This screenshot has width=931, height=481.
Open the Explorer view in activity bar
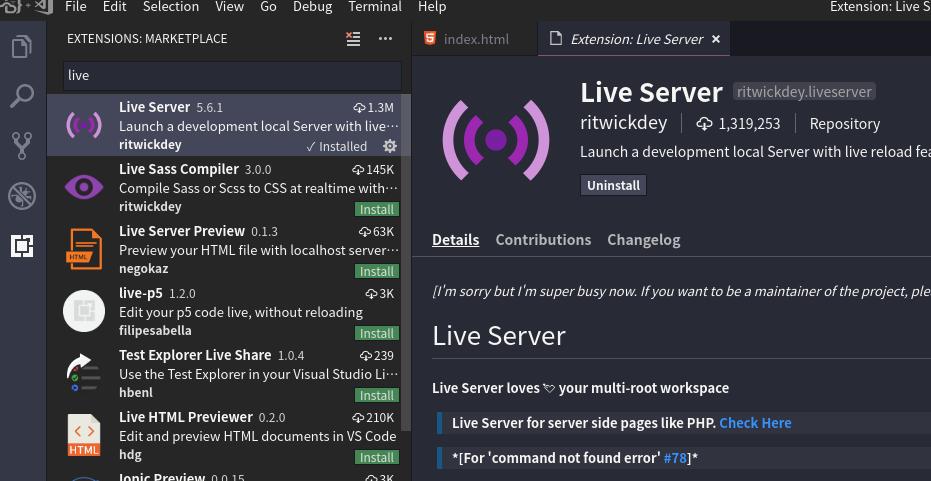(22, 46)
